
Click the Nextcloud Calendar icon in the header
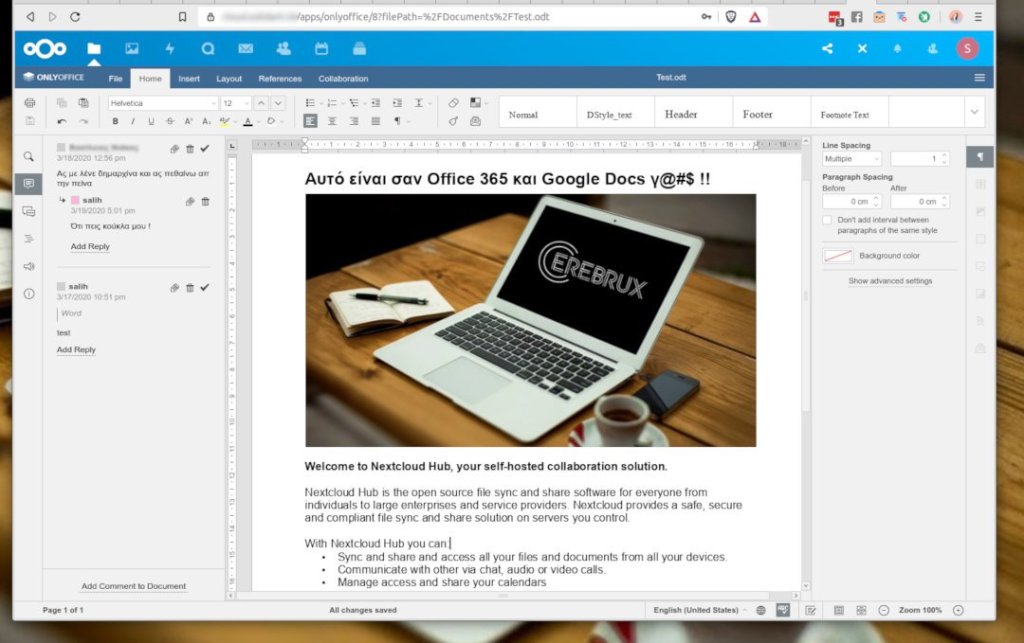click(321, 48)
